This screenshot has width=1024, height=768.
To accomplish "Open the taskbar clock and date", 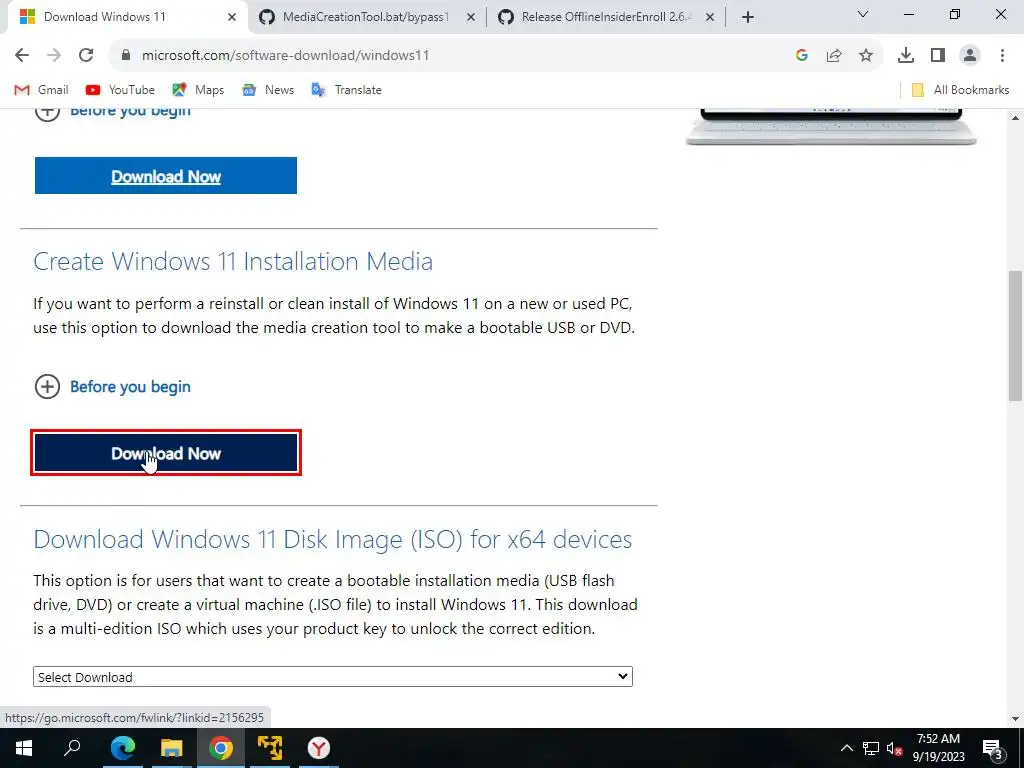I will [x=938, y=748].
